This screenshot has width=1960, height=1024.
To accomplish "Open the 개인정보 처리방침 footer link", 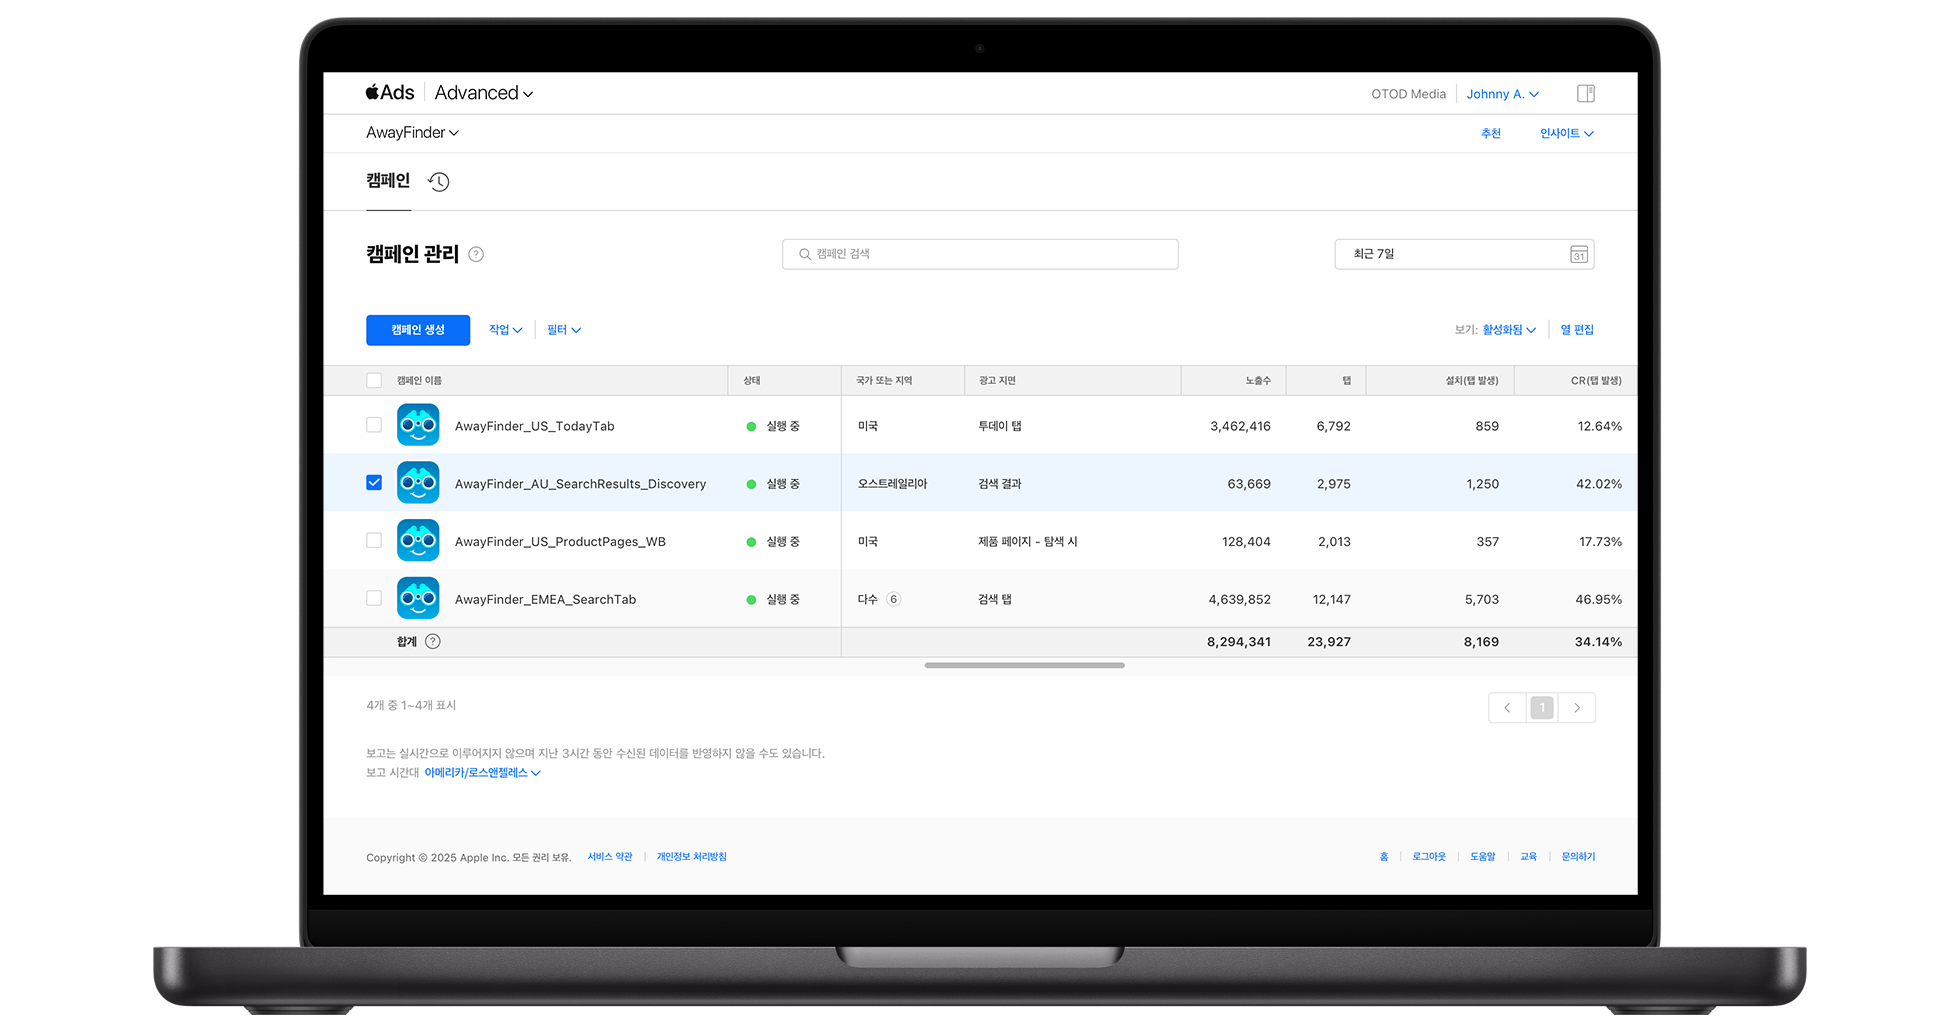I will click(692, 857).
